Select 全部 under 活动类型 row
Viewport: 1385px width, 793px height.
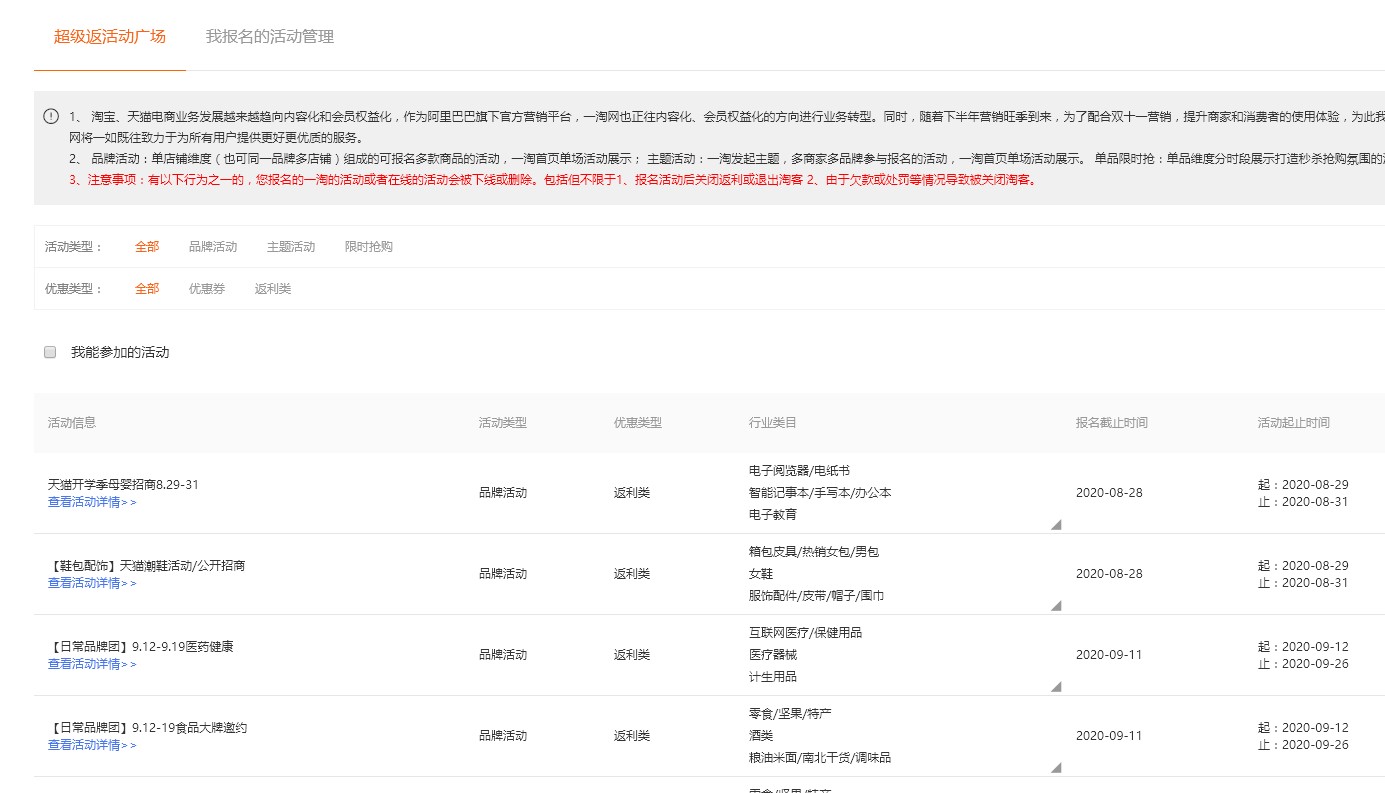[147, 246]
